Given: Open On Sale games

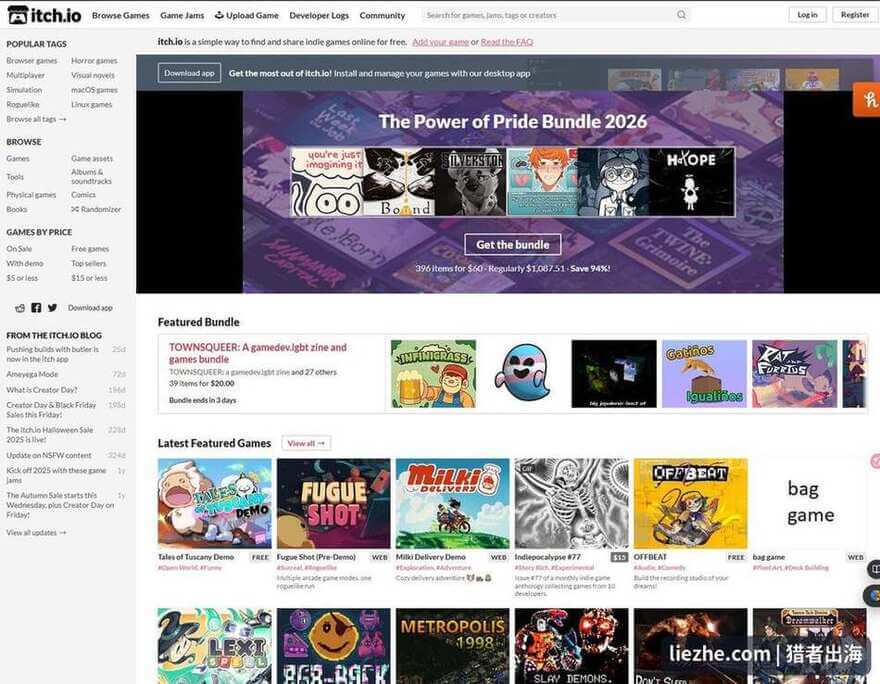Looking at the screenshot, I should 19,249.
